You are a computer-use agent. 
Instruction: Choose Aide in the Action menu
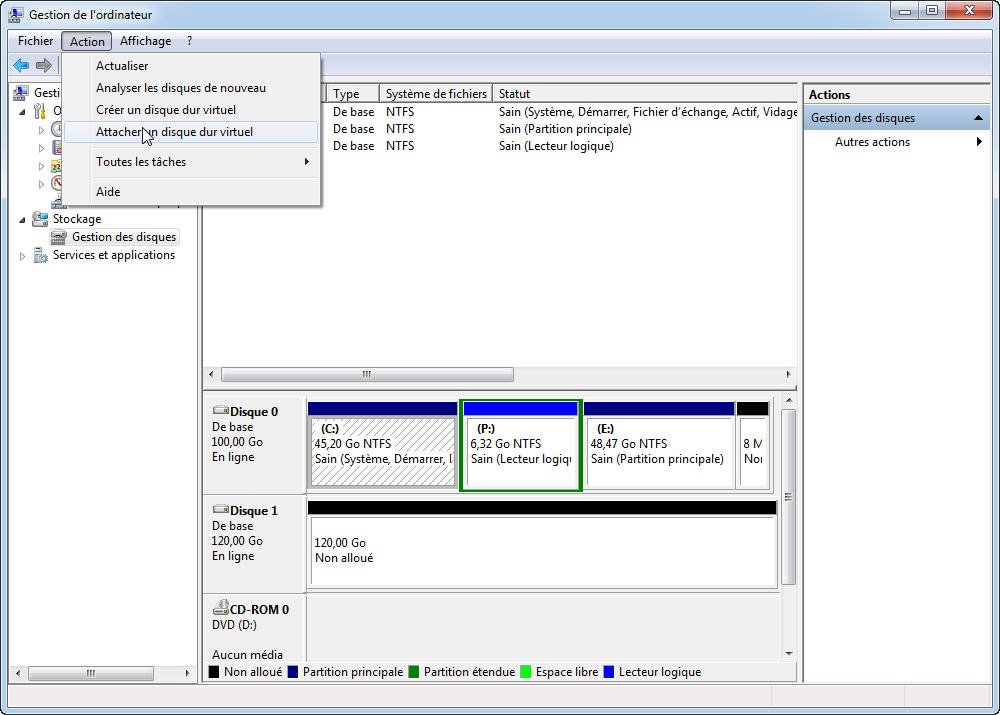pyautogui.click(x=191, y=192)
